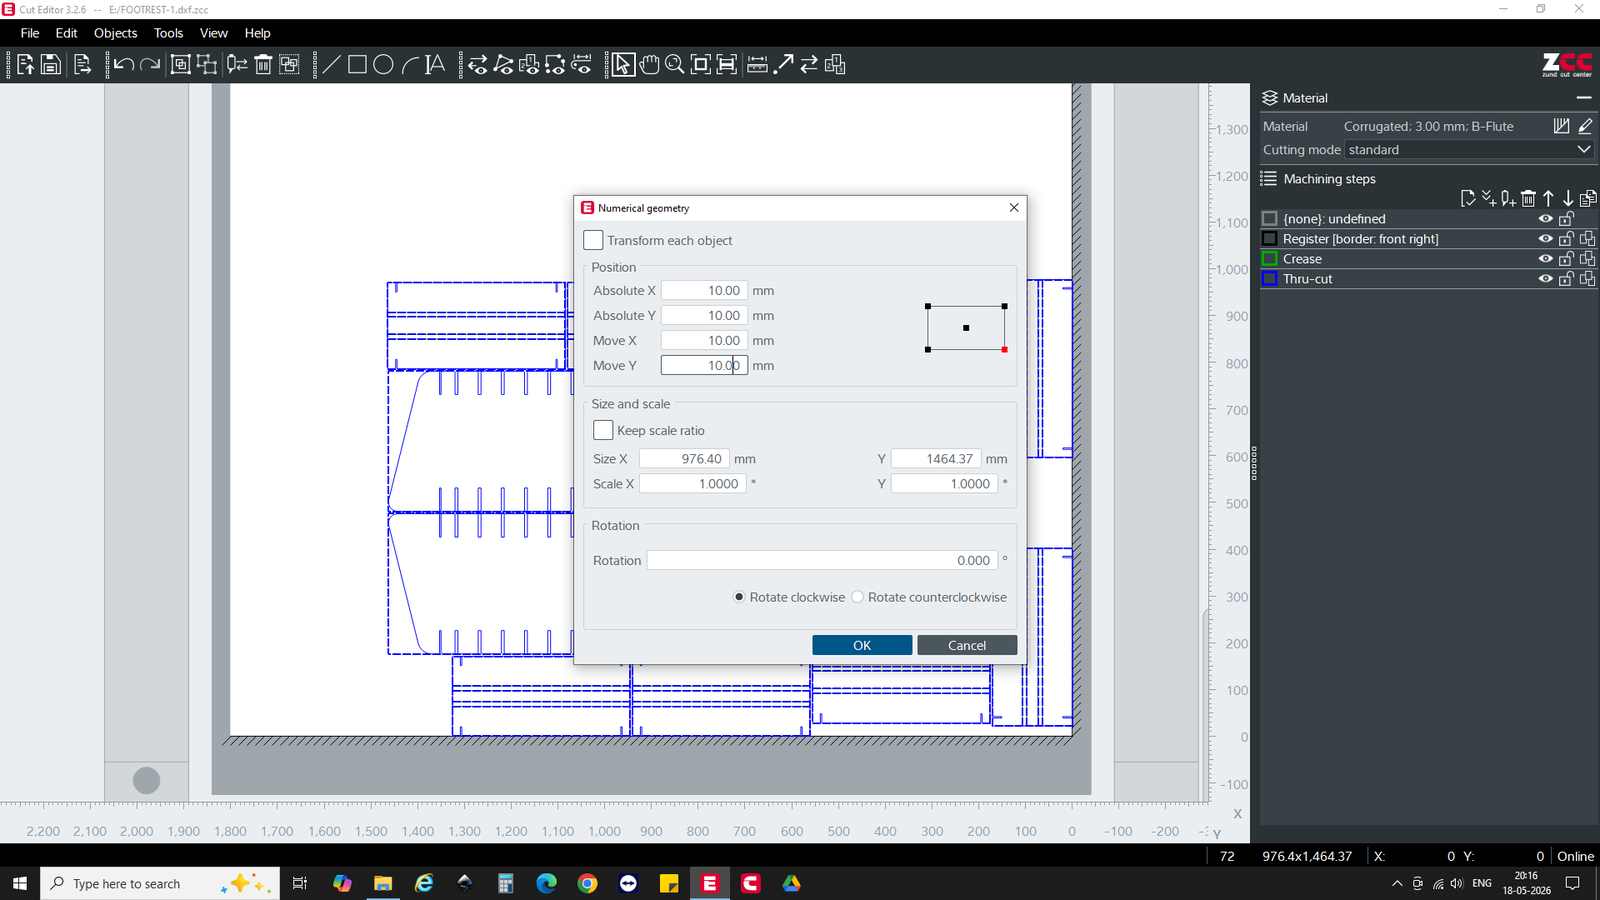Open the Edit menu
Screen dimensions: 1600x900
(x=66, y=33)
